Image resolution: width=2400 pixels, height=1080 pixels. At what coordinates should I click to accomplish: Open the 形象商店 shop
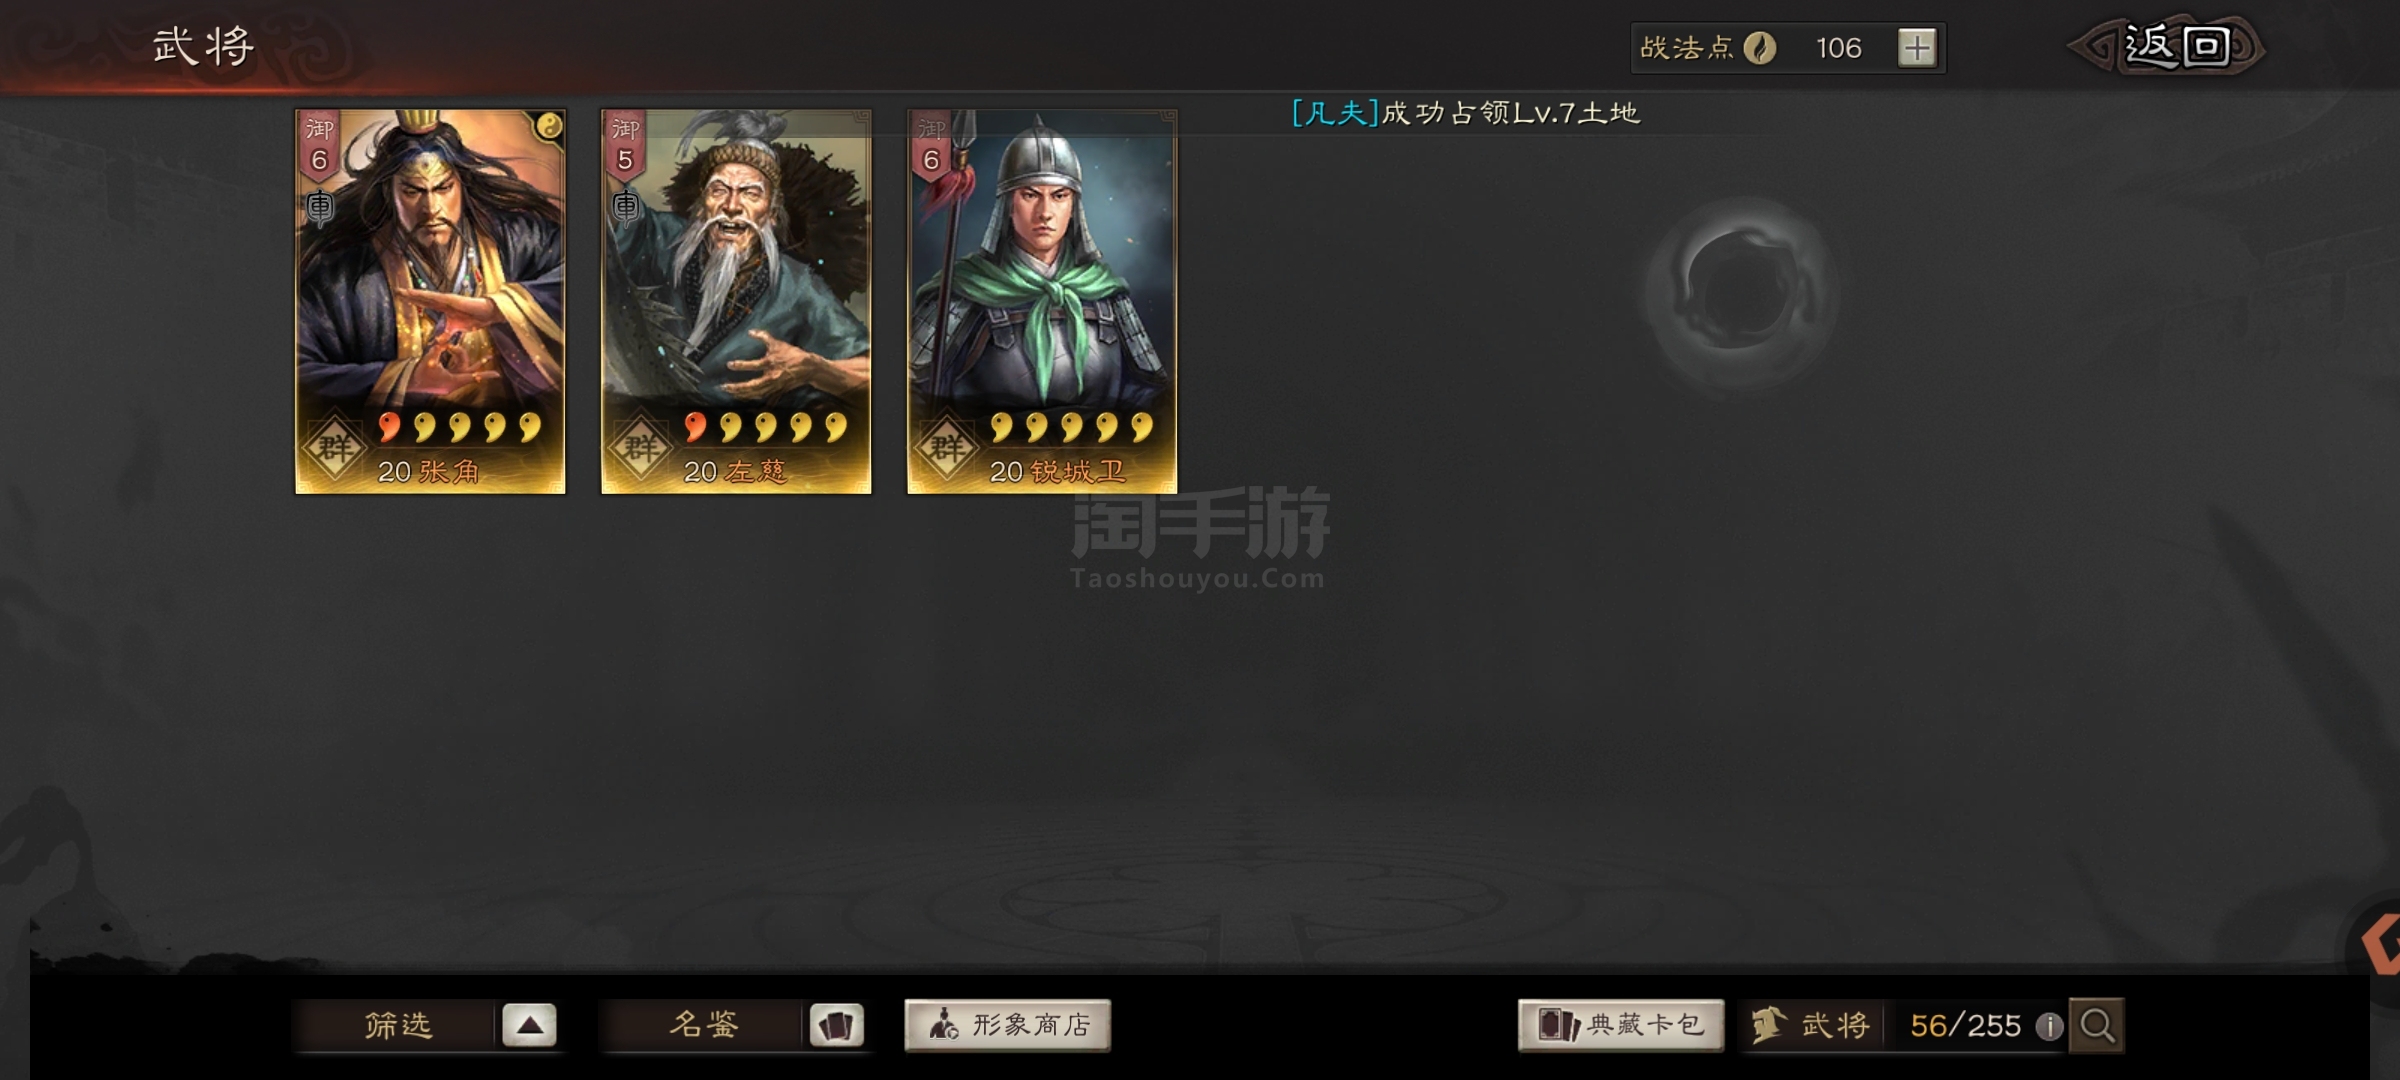click(x=1007, y=1025)
